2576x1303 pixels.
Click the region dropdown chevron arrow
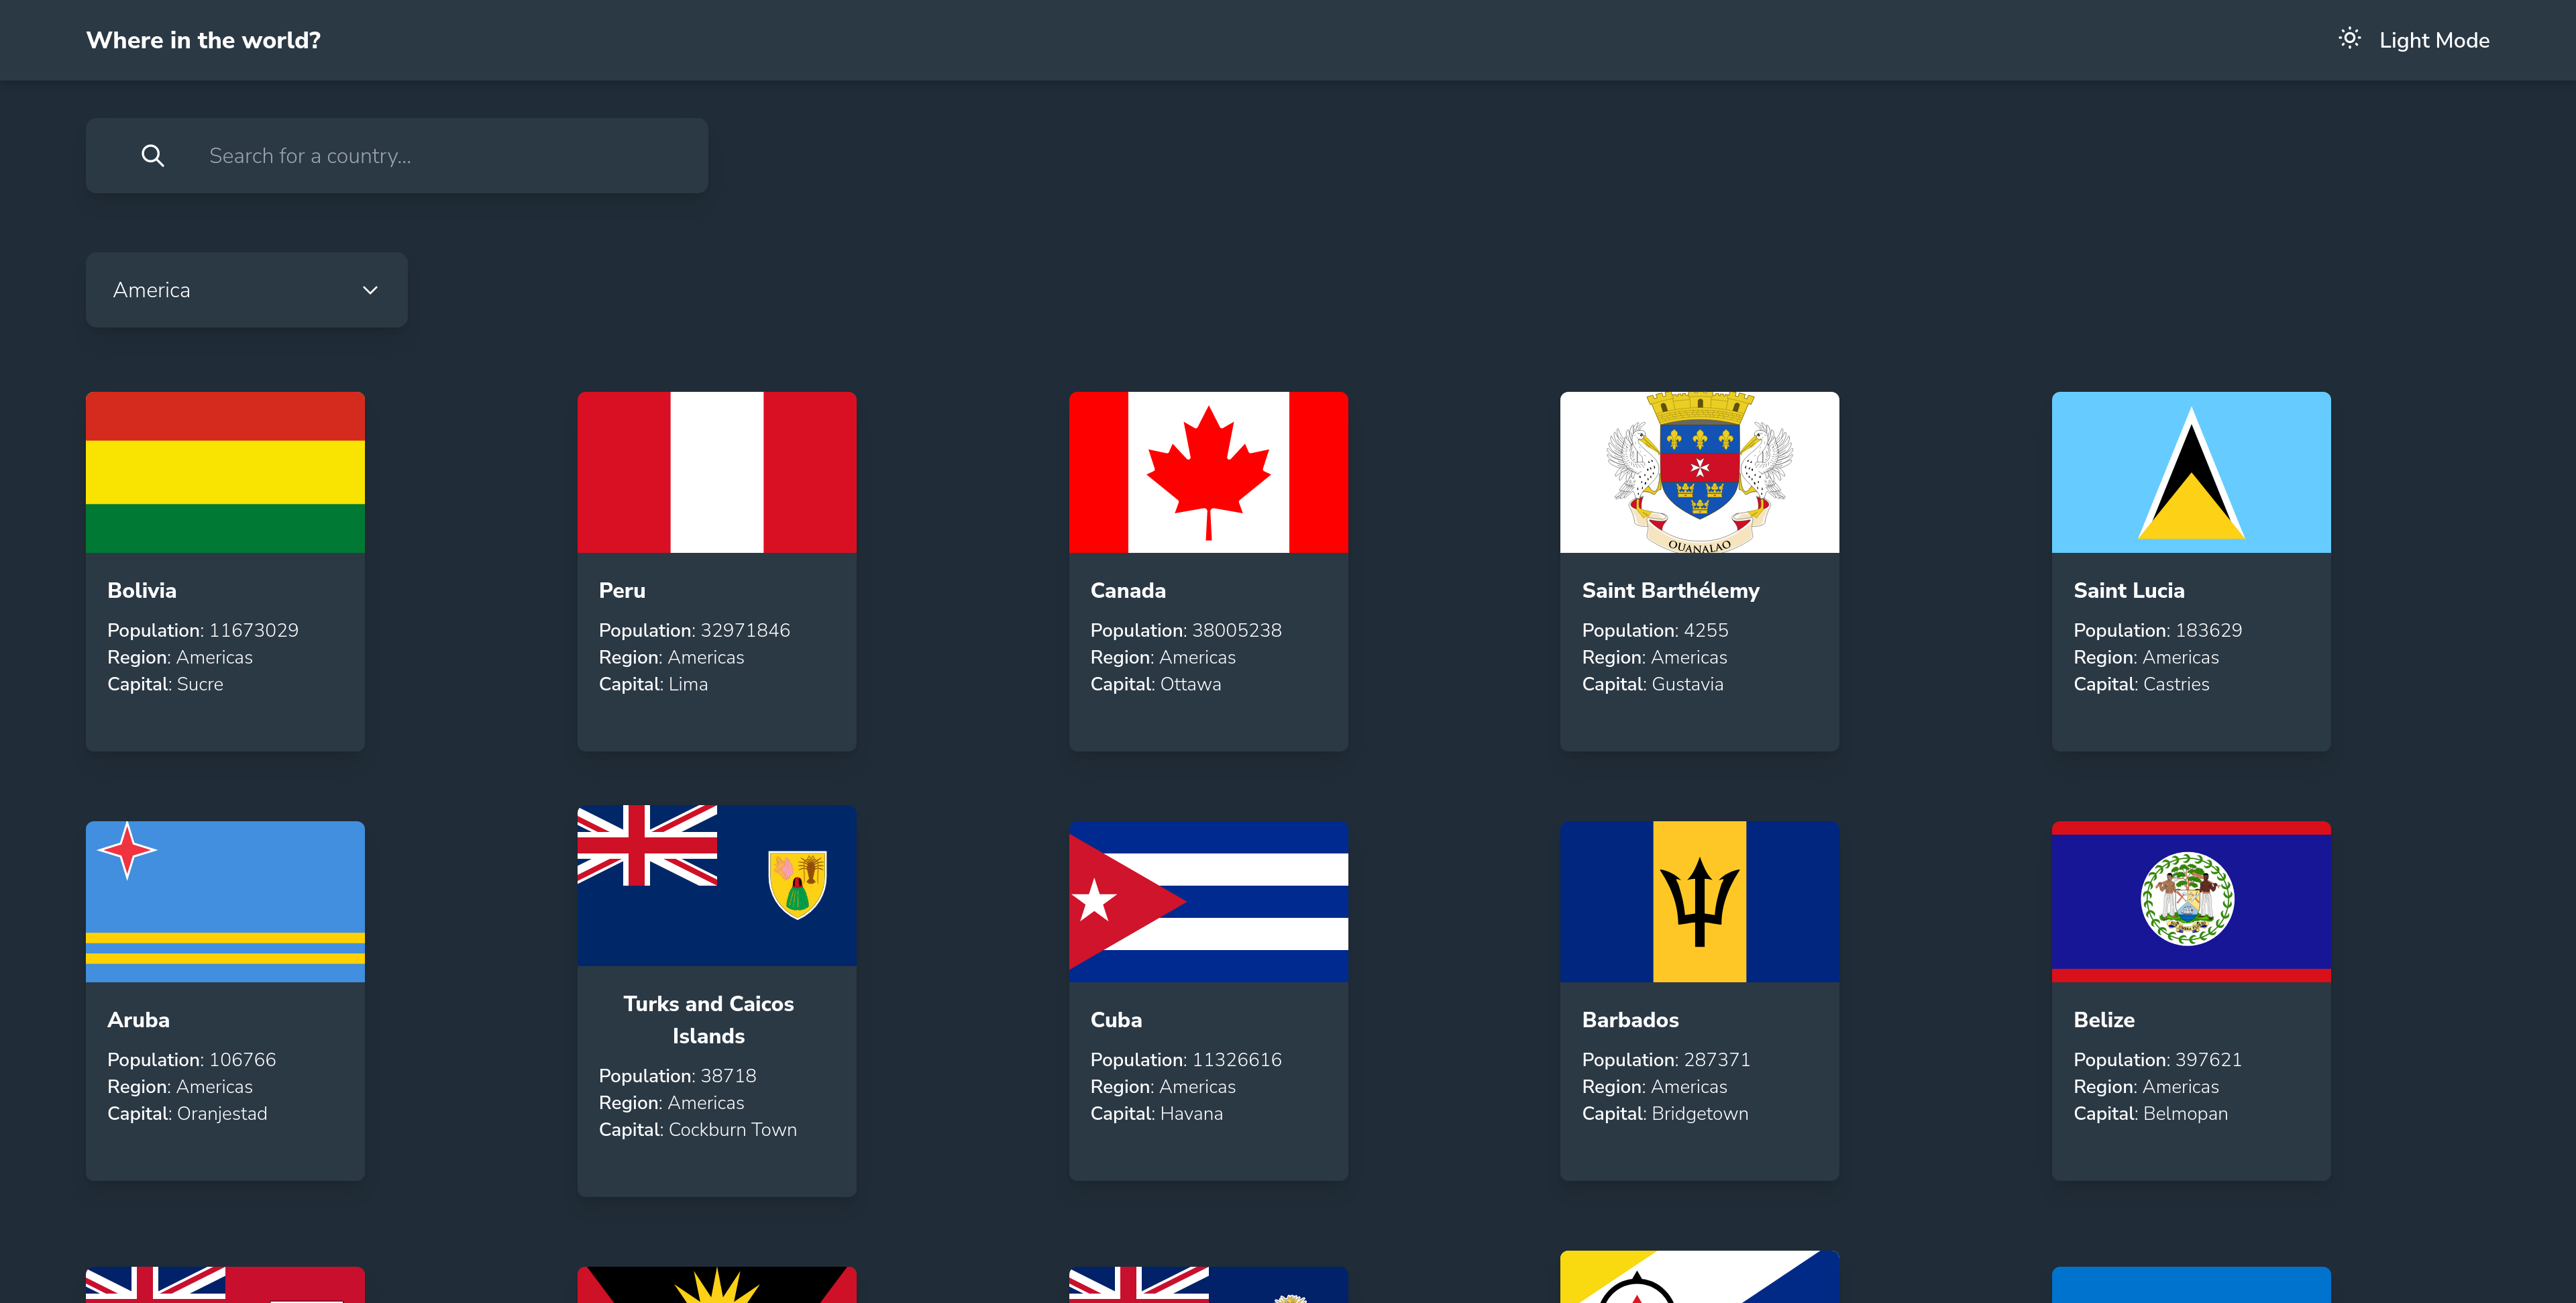coord(370,290)
